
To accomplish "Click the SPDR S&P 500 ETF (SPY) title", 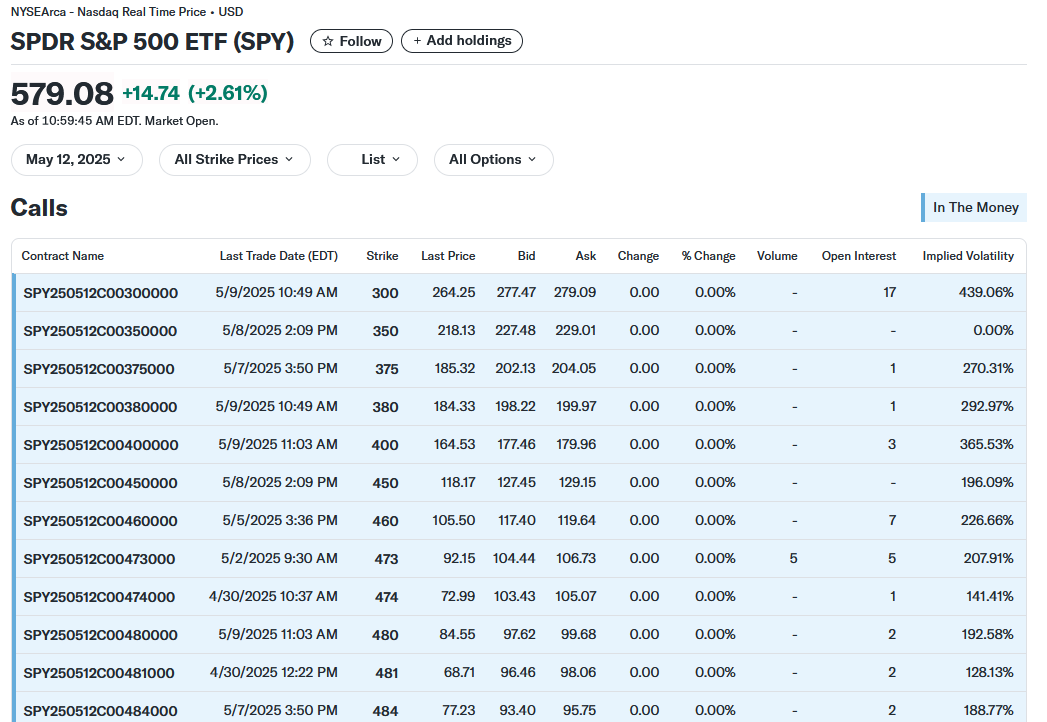I will pos(152,41).
